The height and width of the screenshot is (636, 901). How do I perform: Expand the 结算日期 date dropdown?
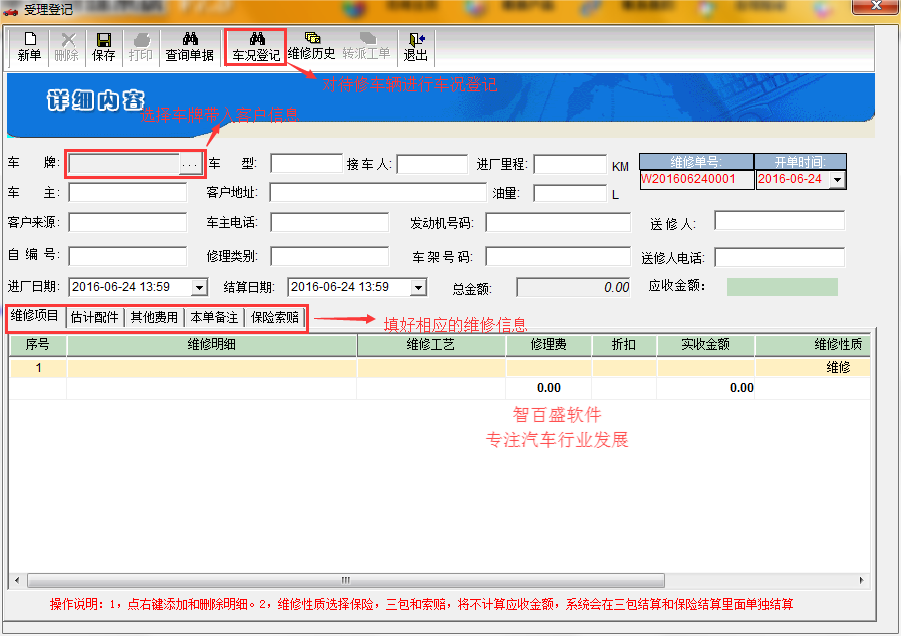419,287
